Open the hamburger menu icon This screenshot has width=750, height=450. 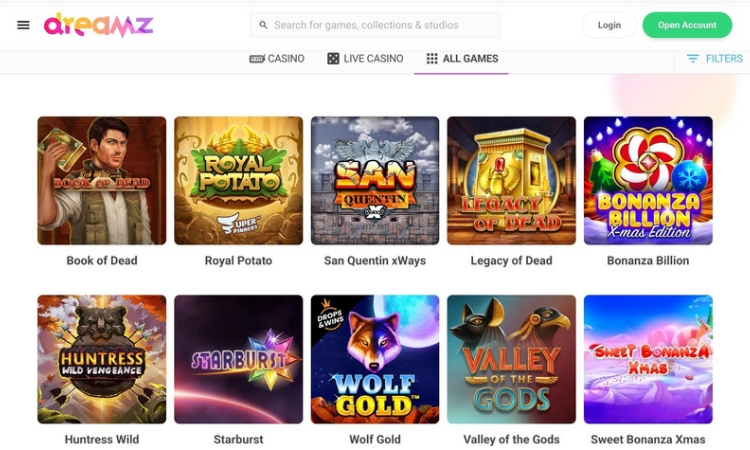23,25
